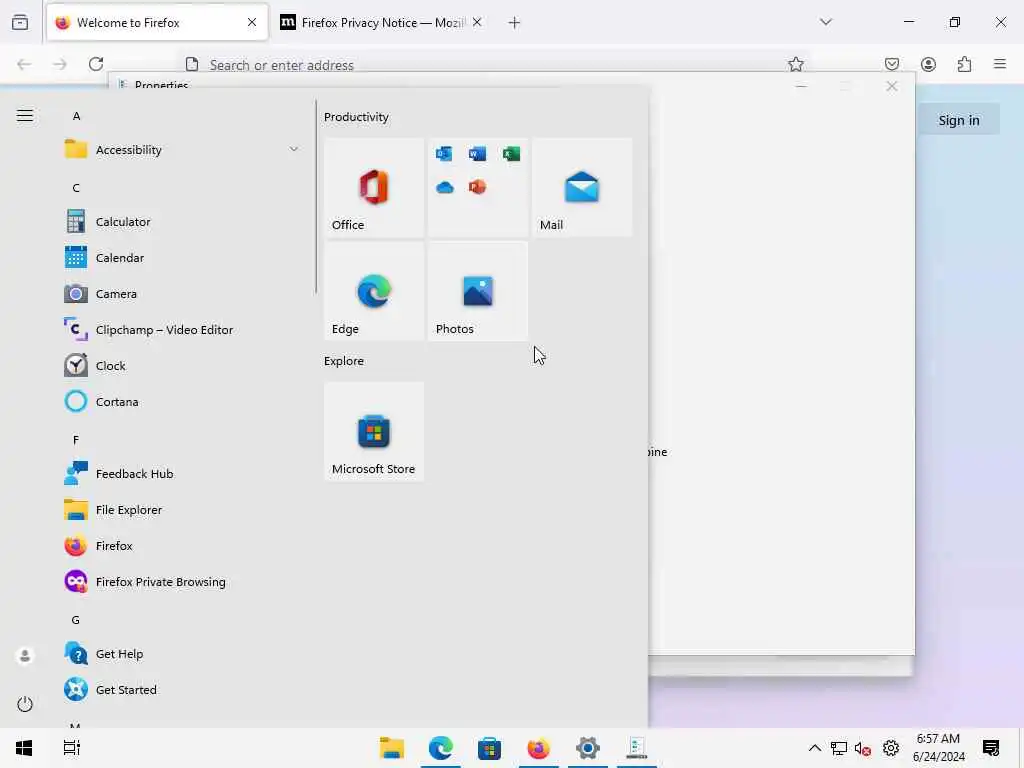This screenshot has width=1024, height=768.
Task: Select the Explore group heading
Action: click(x=344, y=360)
